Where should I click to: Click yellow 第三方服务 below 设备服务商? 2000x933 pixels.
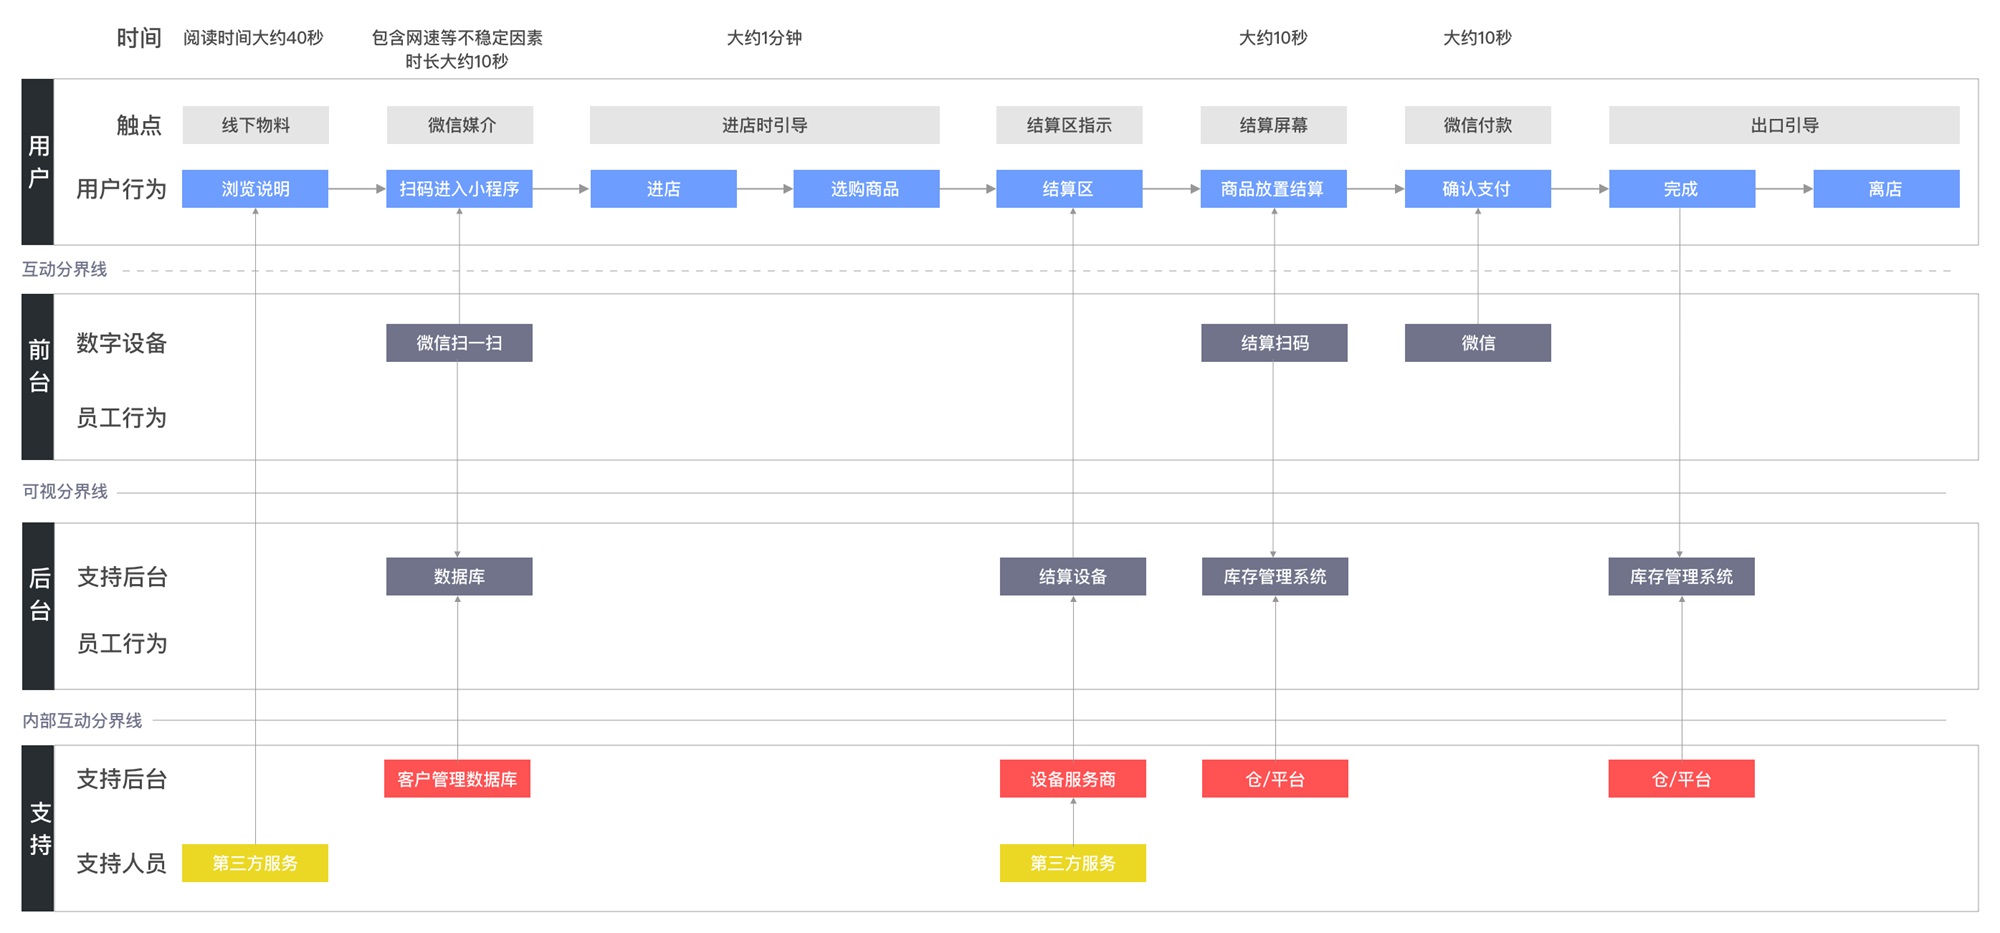click(x=1072, y=863)
